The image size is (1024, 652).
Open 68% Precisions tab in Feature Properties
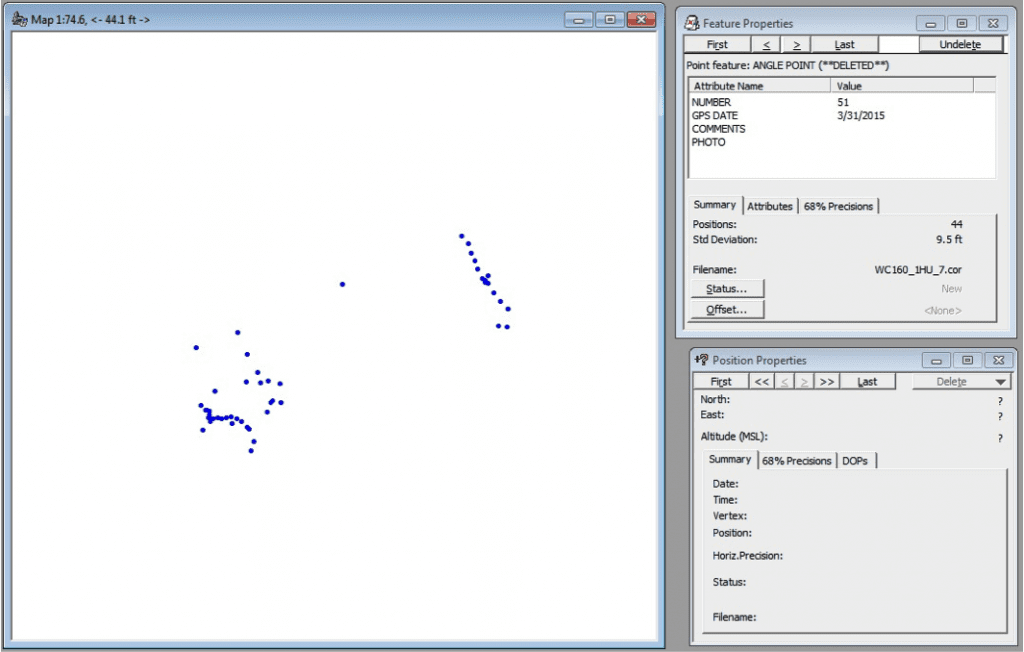(x=838, y=206)
